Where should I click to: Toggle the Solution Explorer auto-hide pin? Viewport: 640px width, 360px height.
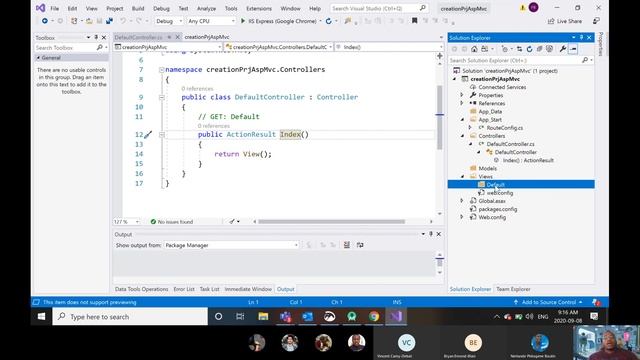coord(581,38)
